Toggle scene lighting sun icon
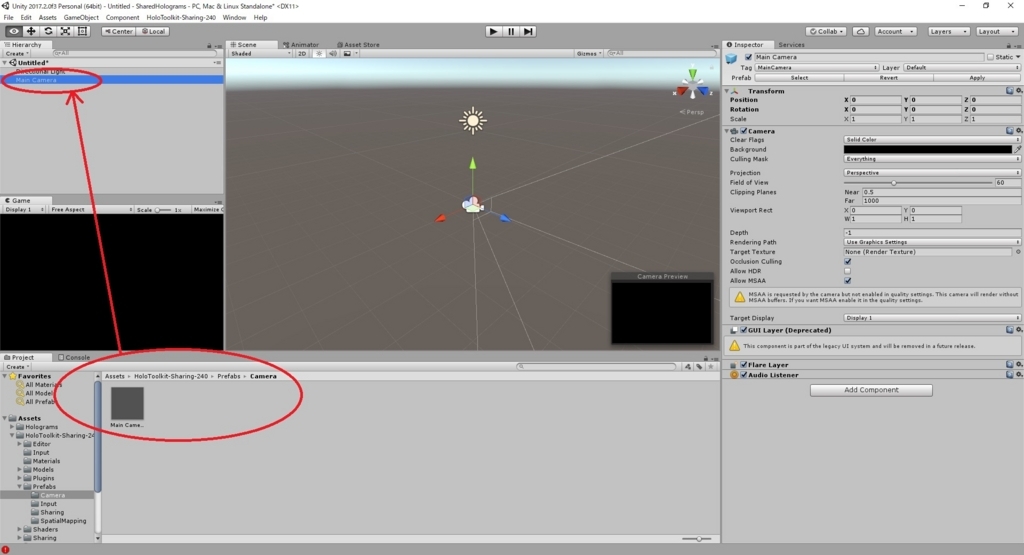The height and width of the screenshot is (555, 1024). click(319, 54)
